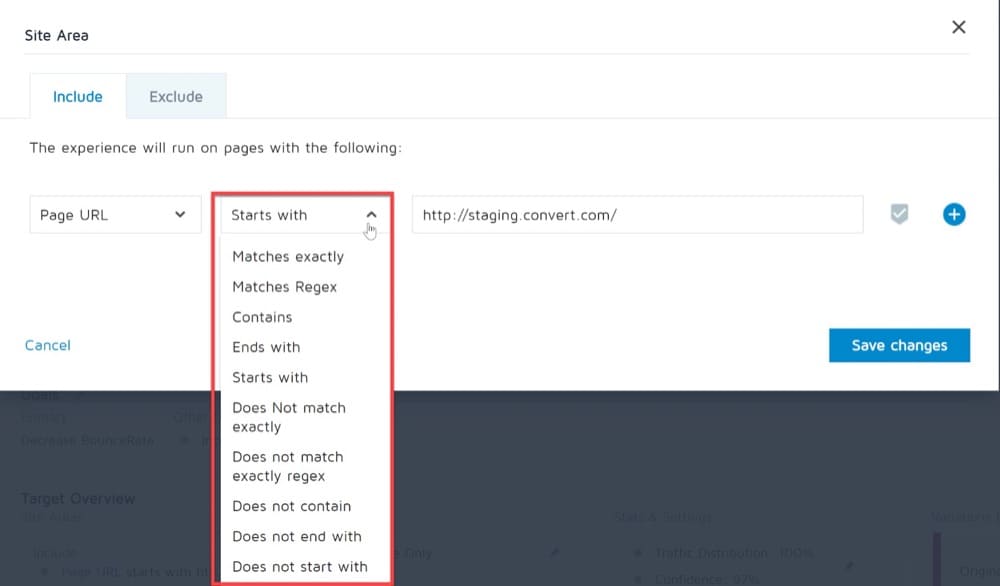
Task: Focus the URL field with staging.convert.com
Action: tap(638, 215)
